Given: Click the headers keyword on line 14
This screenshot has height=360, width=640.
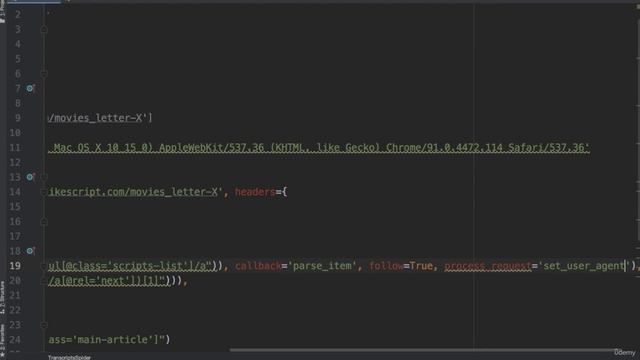Looking at the screenshot, I should 255,192.
